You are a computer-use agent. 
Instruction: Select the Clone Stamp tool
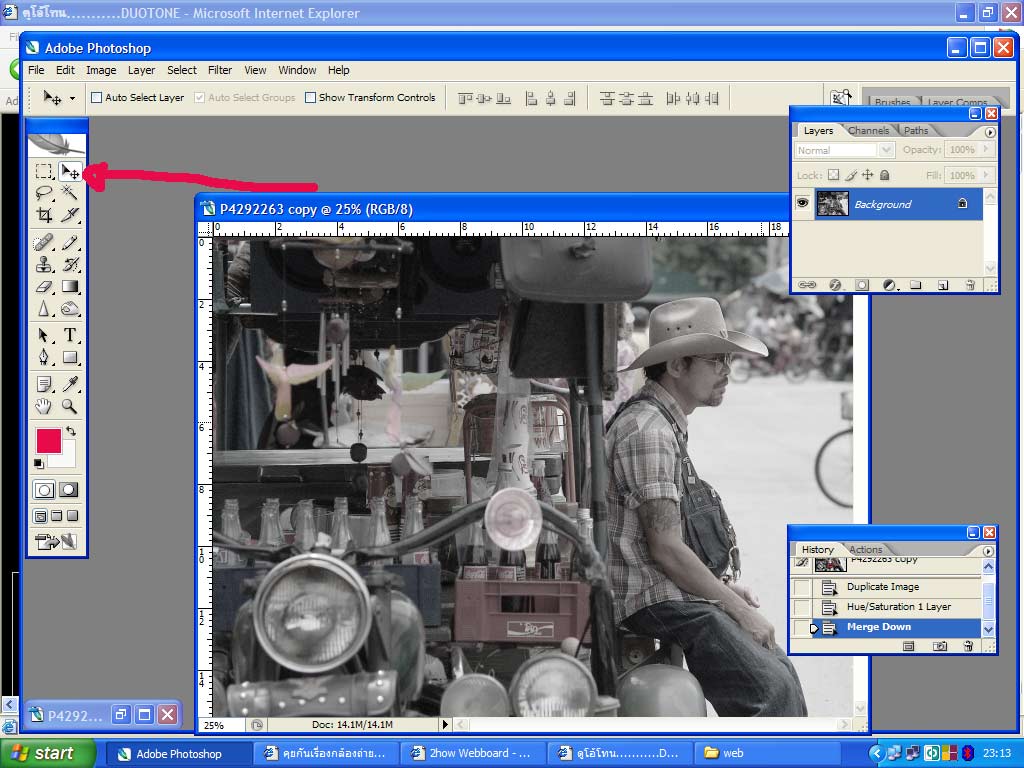point(44,265)
